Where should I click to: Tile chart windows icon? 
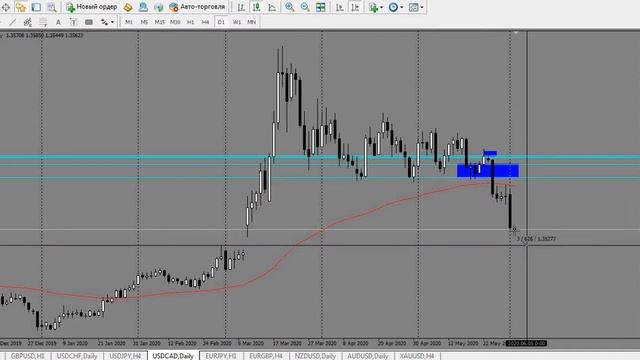320,7
